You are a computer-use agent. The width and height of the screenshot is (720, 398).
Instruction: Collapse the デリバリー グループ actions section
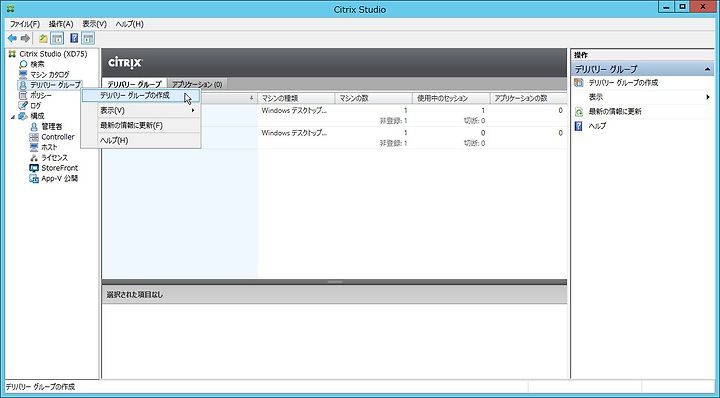708,69
